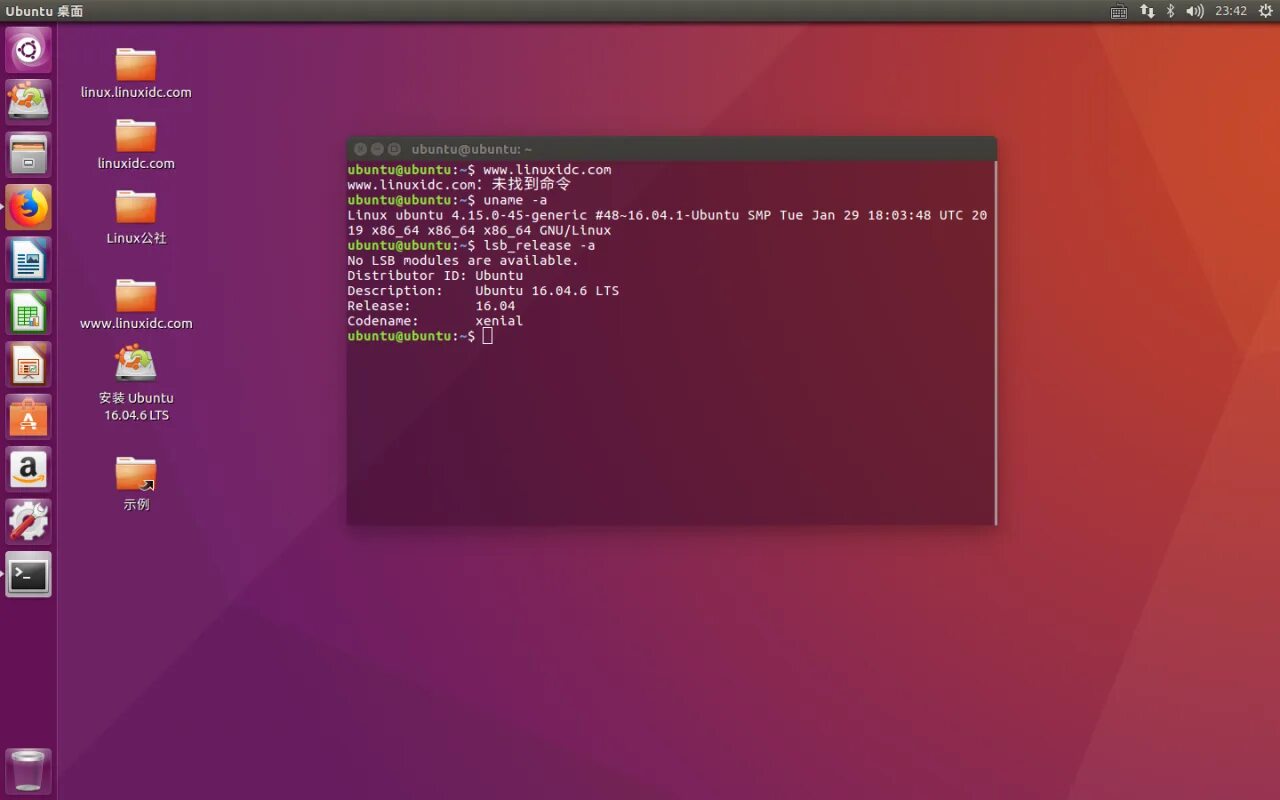Open LibreOffice Impress presentation app
Image resolution: width=1280 pixels, height=800 pixels.
[28, 365]
